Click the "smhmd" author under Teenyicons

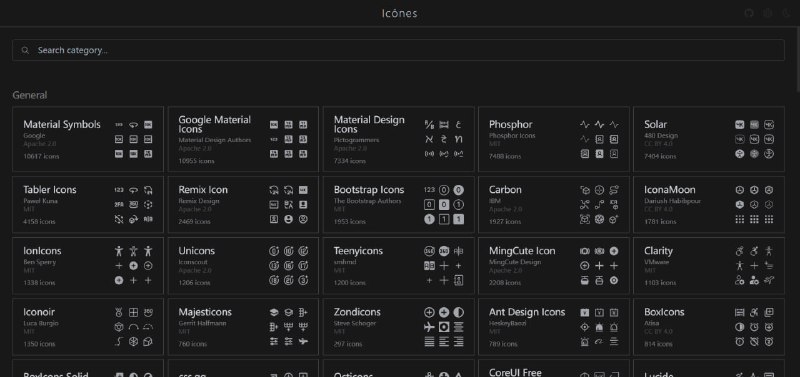[345, 262]
